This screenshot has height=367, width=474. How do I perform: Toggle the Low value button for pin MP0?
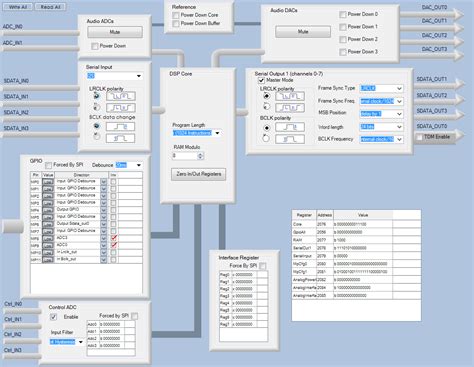[48, 182]
